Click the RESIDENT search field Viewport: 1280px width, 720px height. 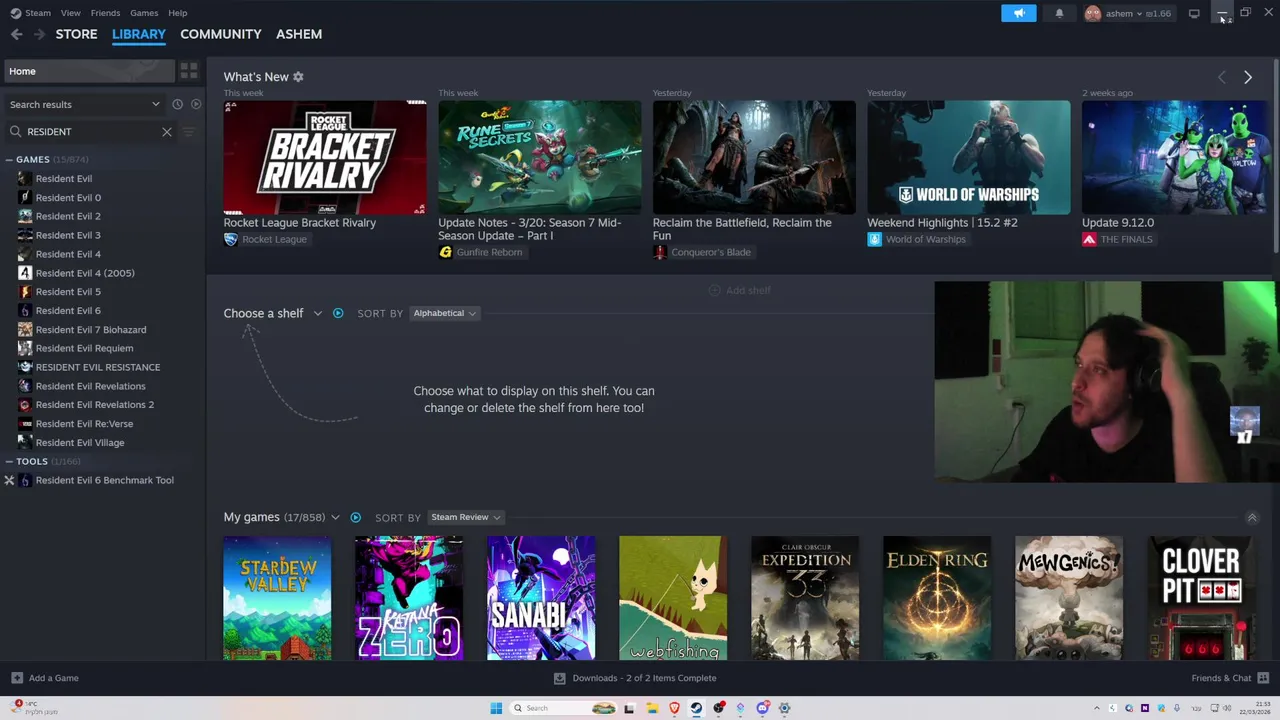click(90, 131)
